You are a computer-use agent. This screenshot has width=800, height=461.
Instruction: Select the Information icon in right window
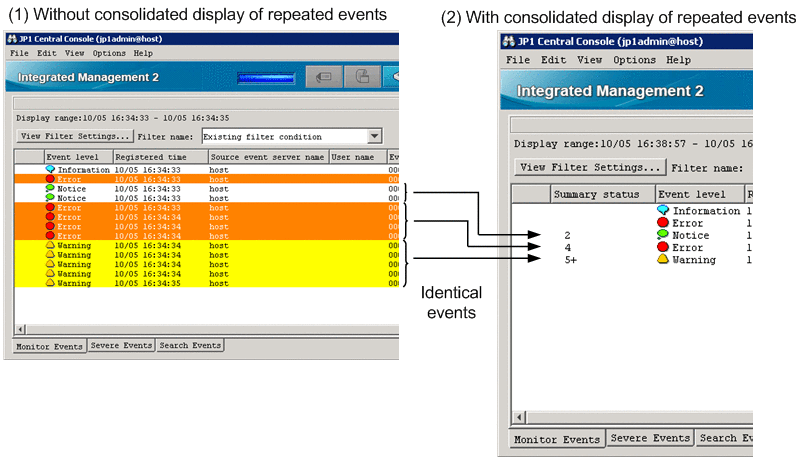coord(663,210)
